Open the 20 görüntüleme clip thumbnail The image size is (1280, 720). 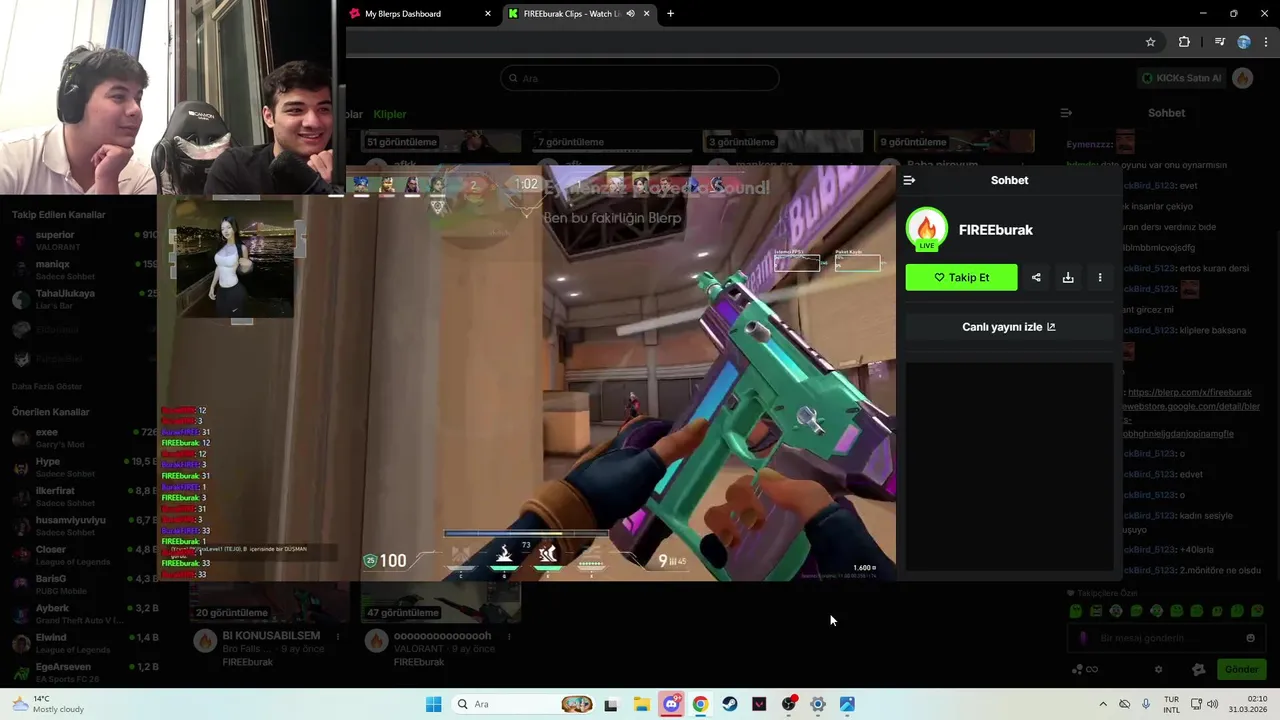[270, 603]
